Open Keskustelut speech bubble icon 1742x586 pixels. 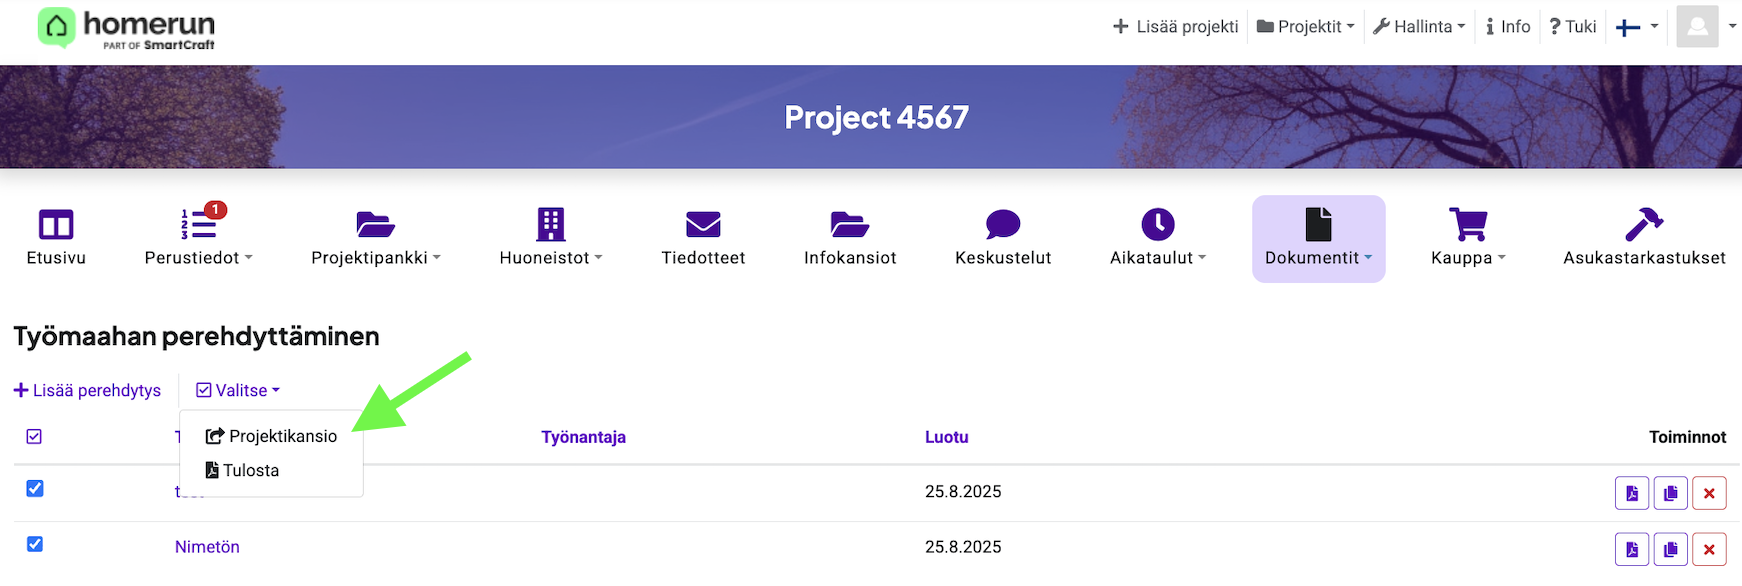1002,225
